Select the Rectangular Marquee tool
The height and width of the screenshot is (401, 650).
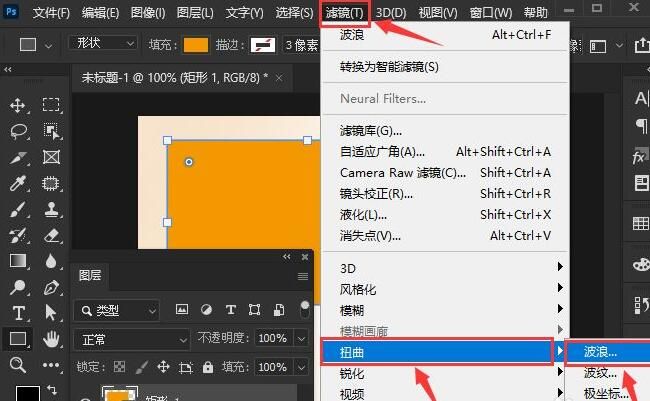[x=51, y=105]
